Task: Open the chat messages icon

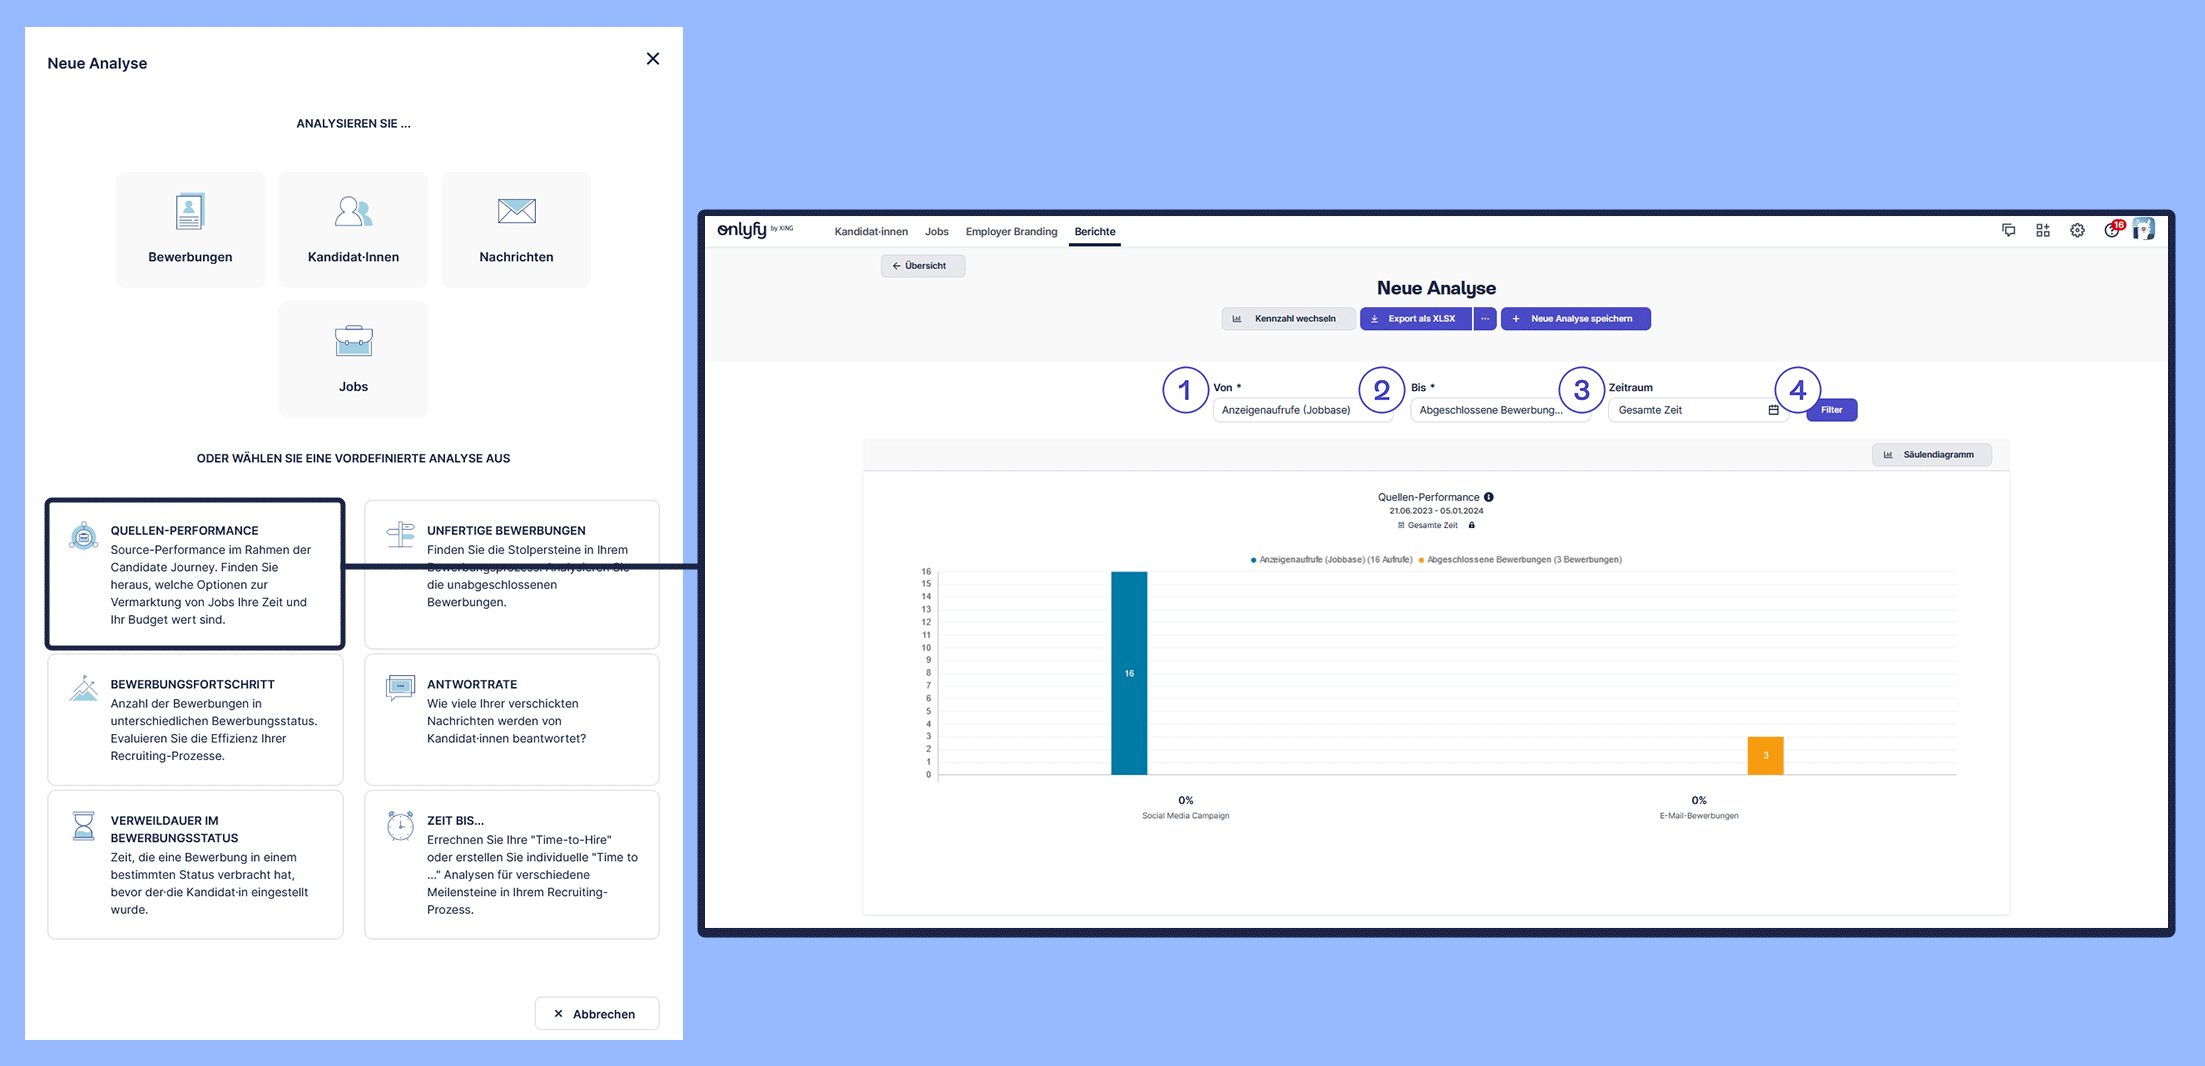Action: pos(2008,231)
